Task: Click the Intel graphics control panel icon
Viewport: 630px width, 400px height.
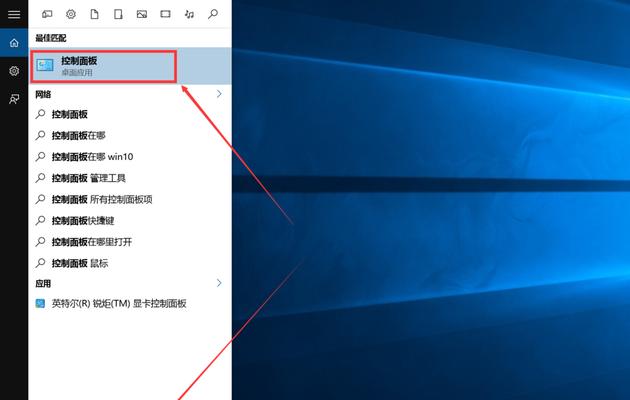Action: pyautogui.click(x=40, y=303)
